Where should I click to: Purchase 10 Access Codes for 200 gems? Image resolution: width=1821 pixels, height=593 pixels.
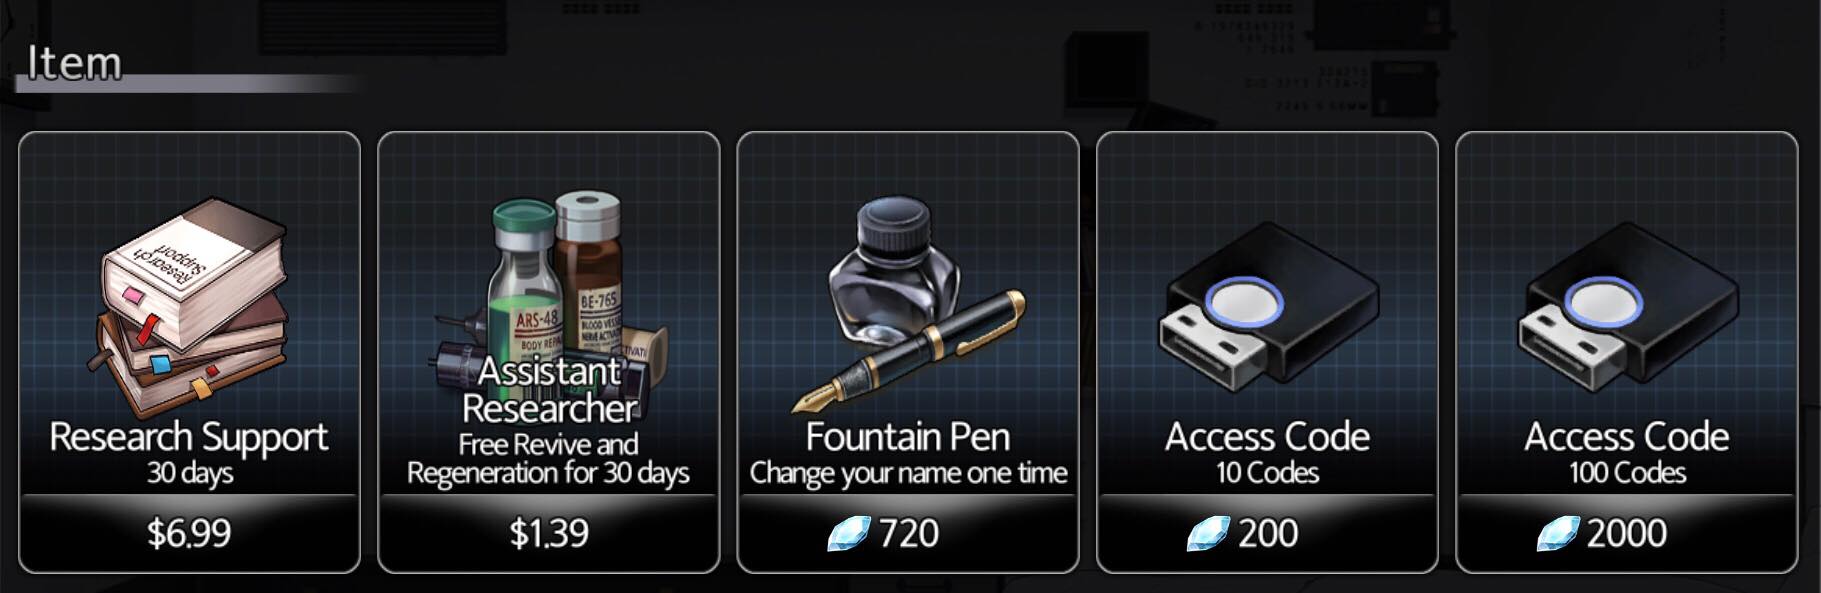1268,533
